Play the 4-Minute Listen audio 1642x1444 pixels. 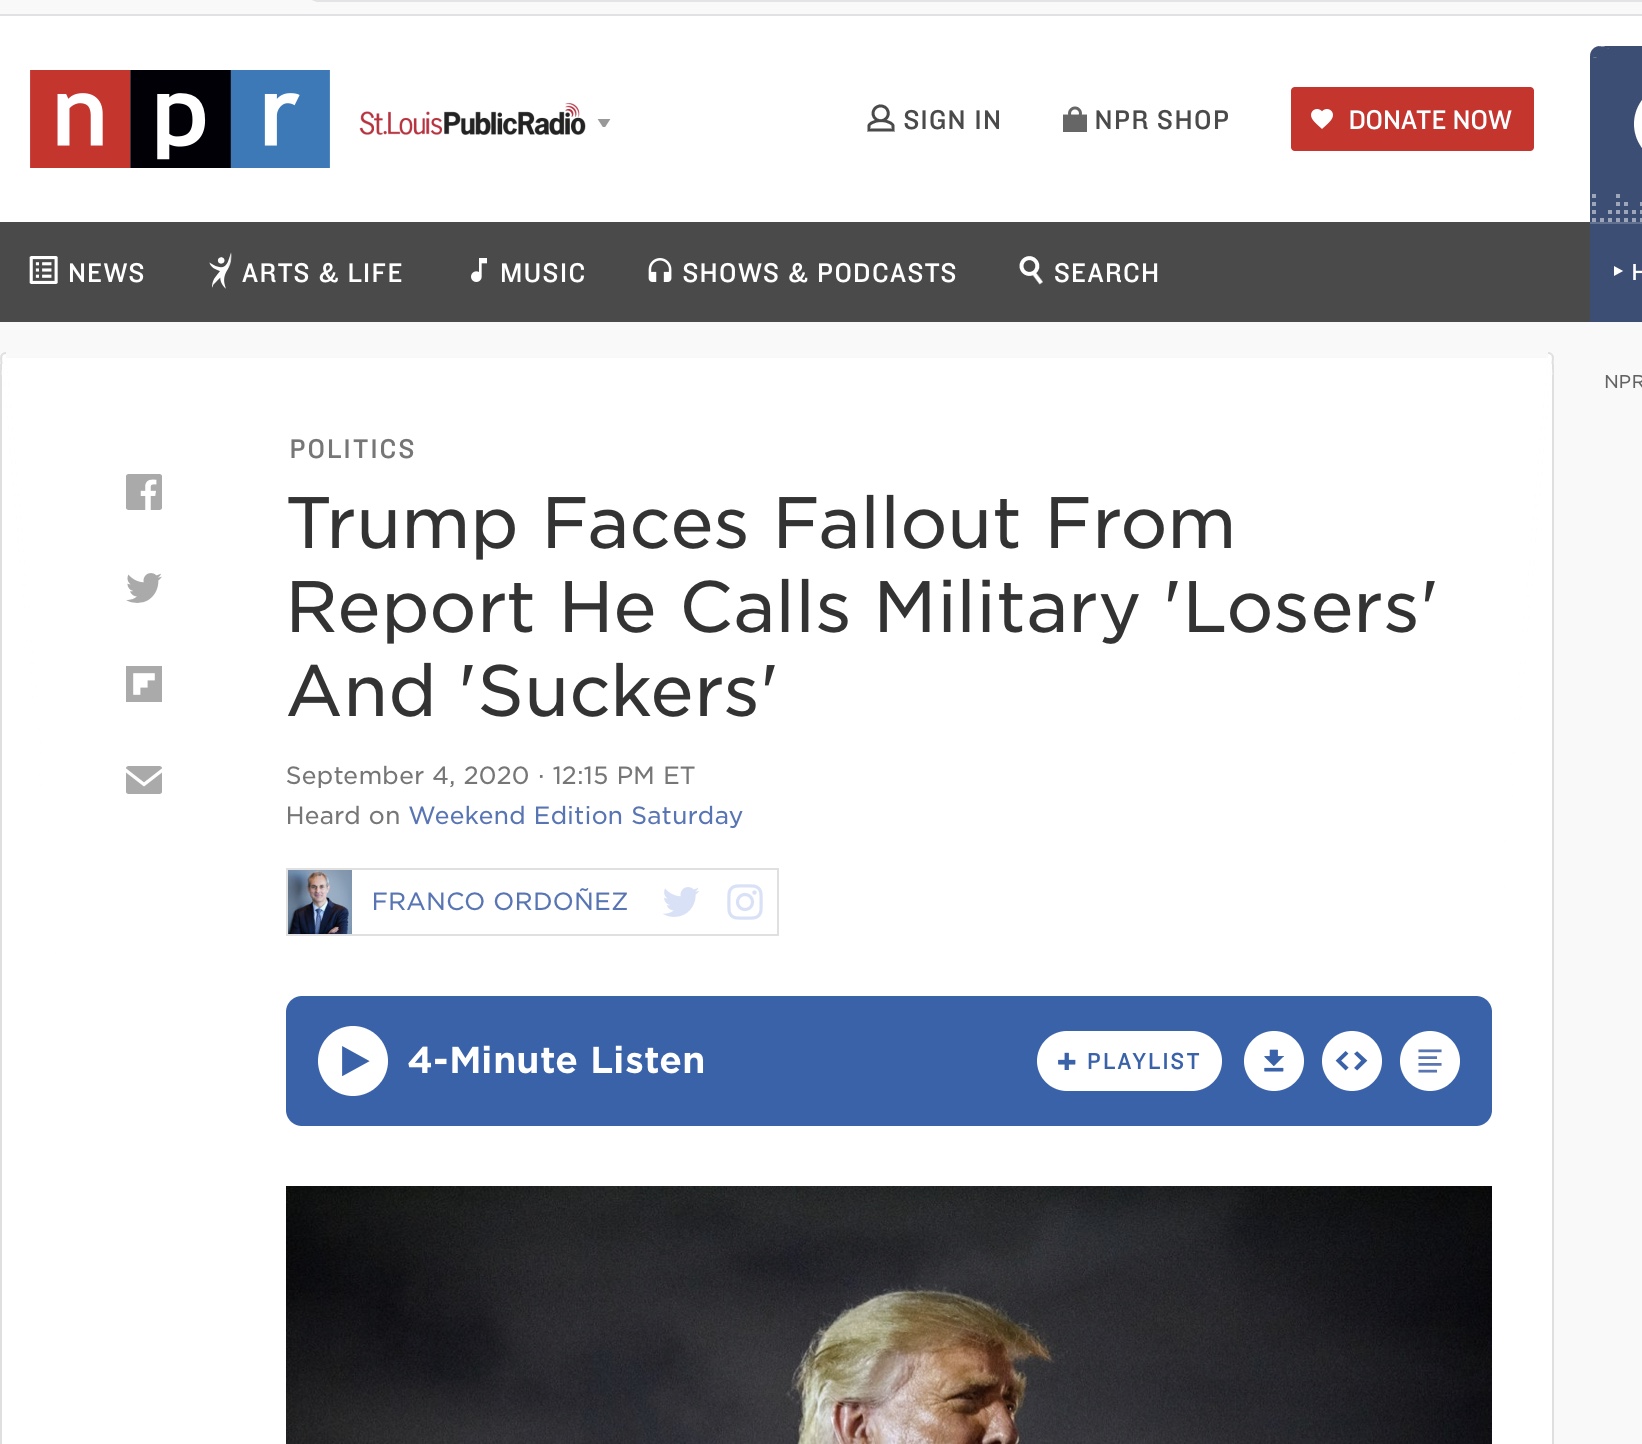click(x=353, y=1061)
